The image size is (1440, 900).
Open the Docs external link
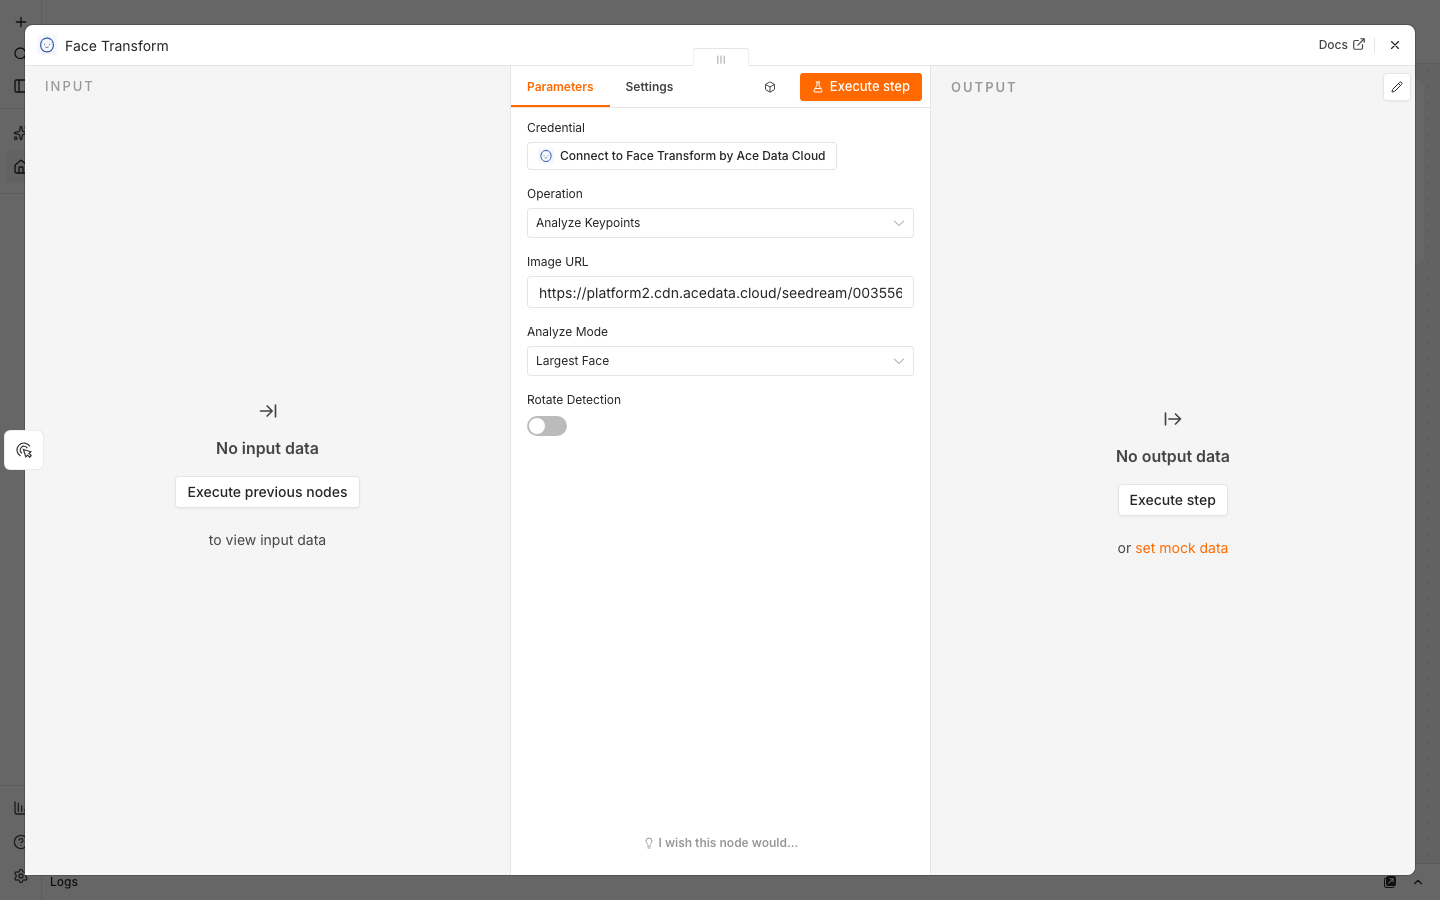click(x=1341, y=45)
